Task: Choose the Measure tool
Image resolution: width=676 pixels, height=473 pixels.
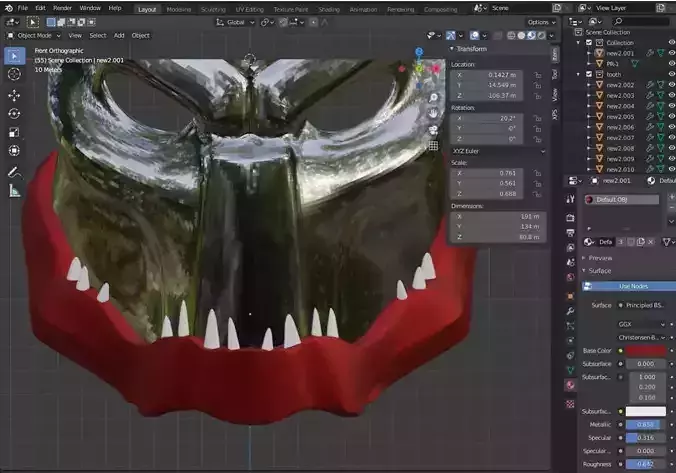Action: pos(14,191)
